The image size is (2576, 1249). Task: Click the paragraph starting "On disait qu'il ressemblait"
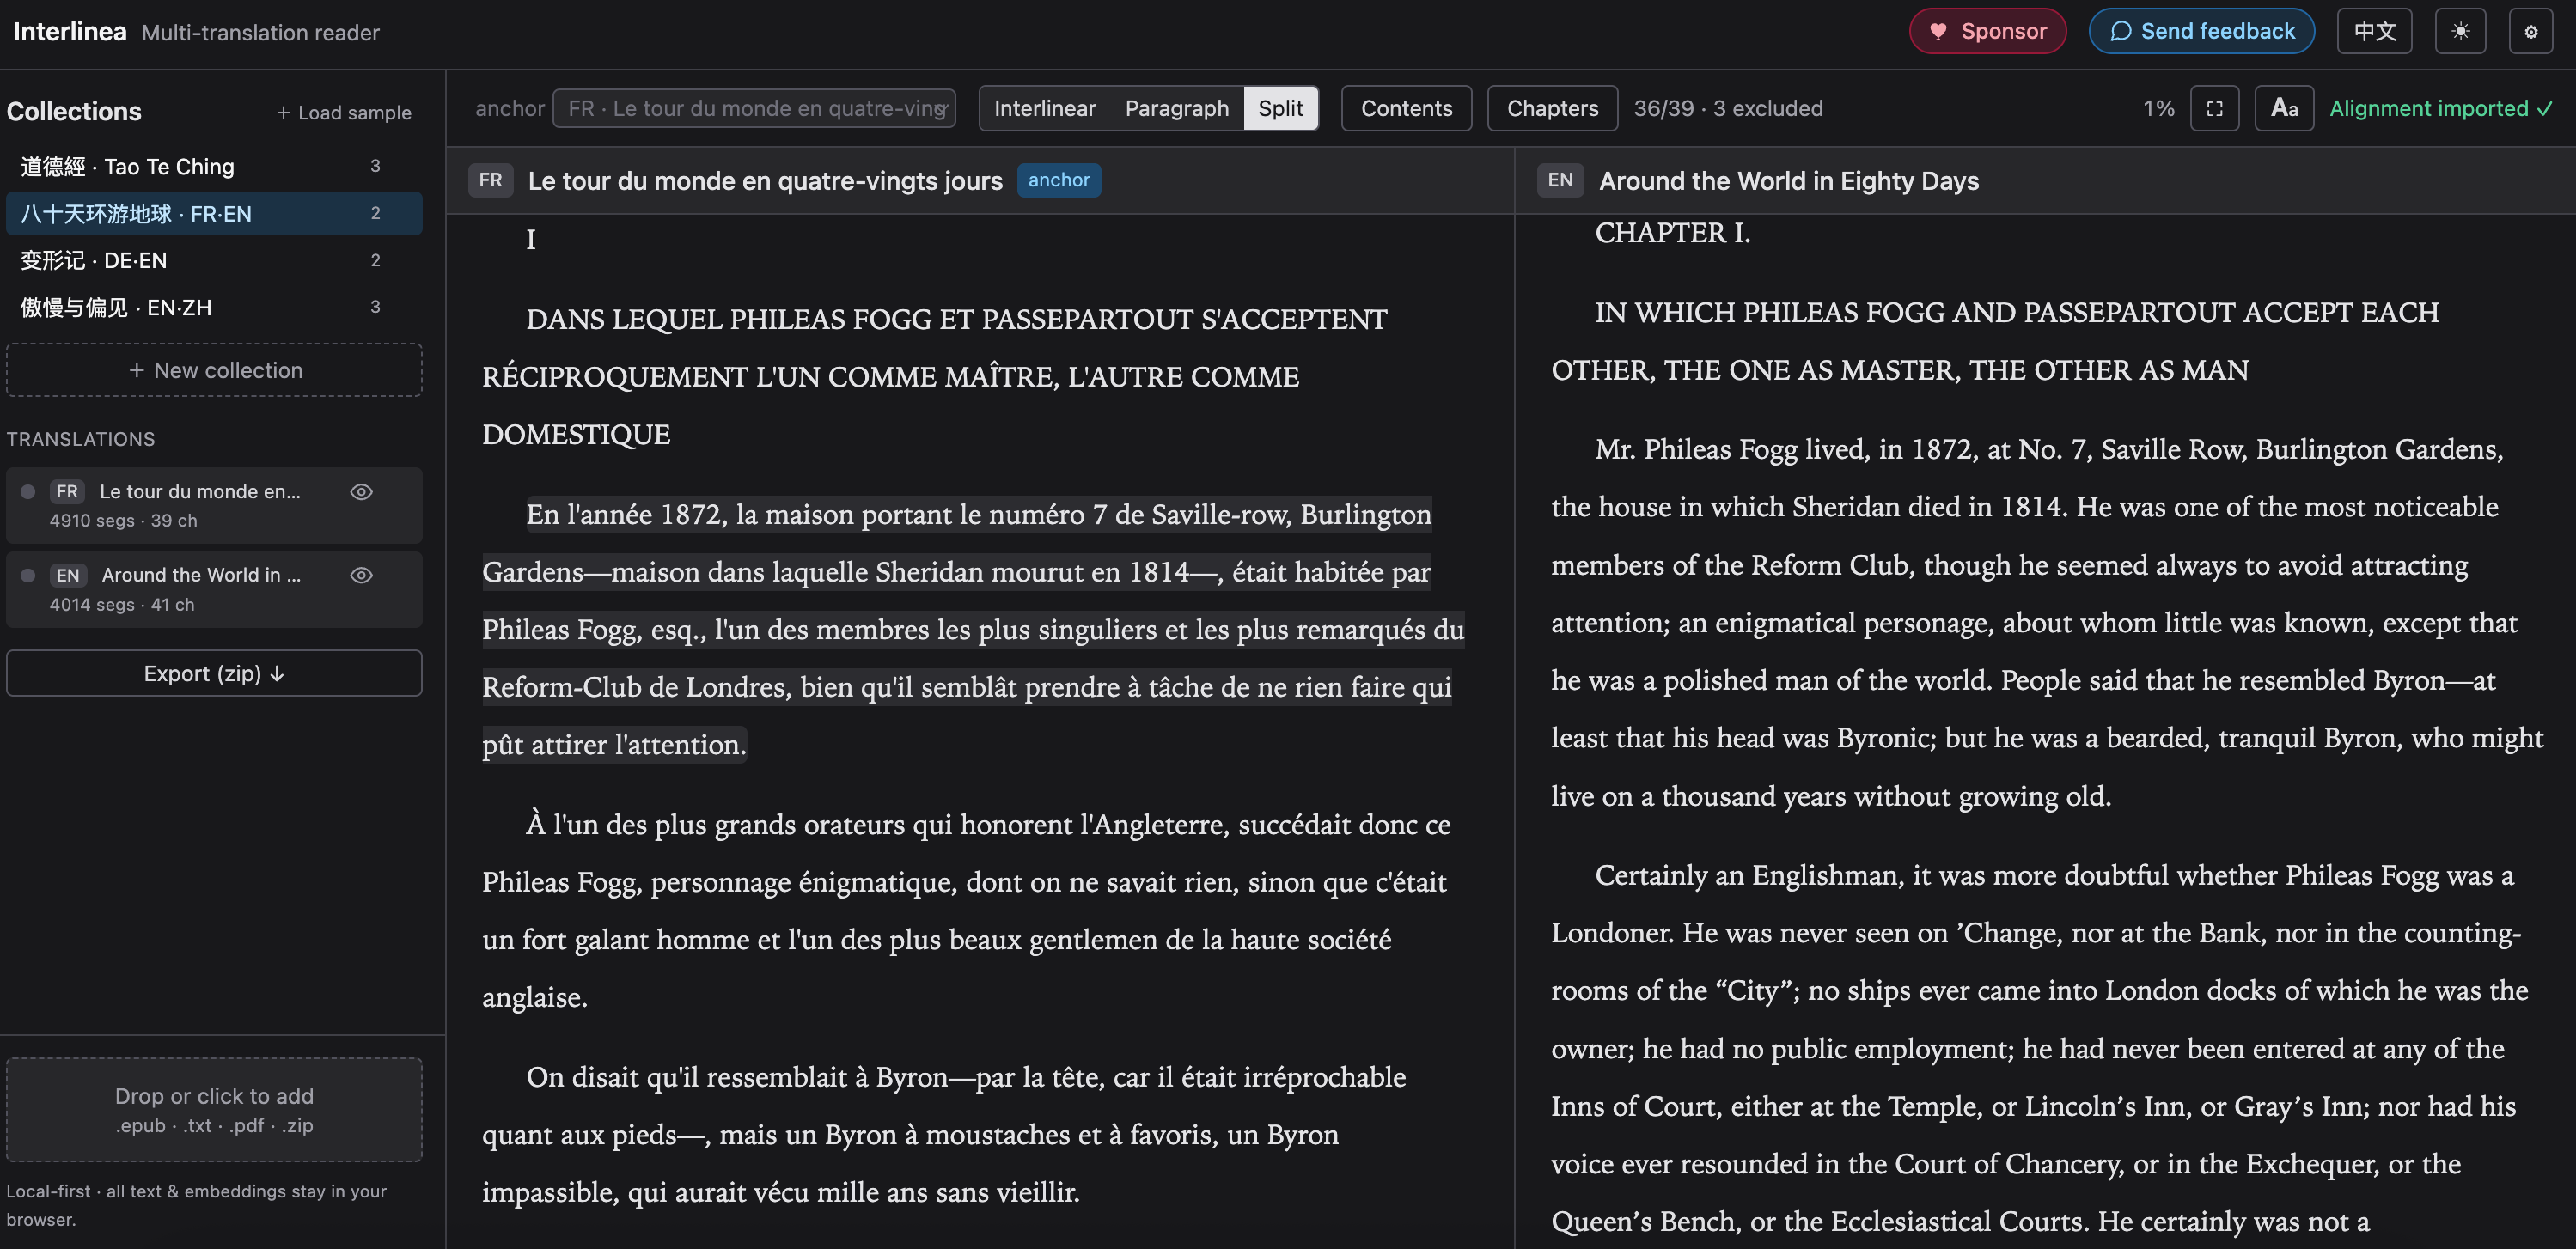coord(944,1134)
